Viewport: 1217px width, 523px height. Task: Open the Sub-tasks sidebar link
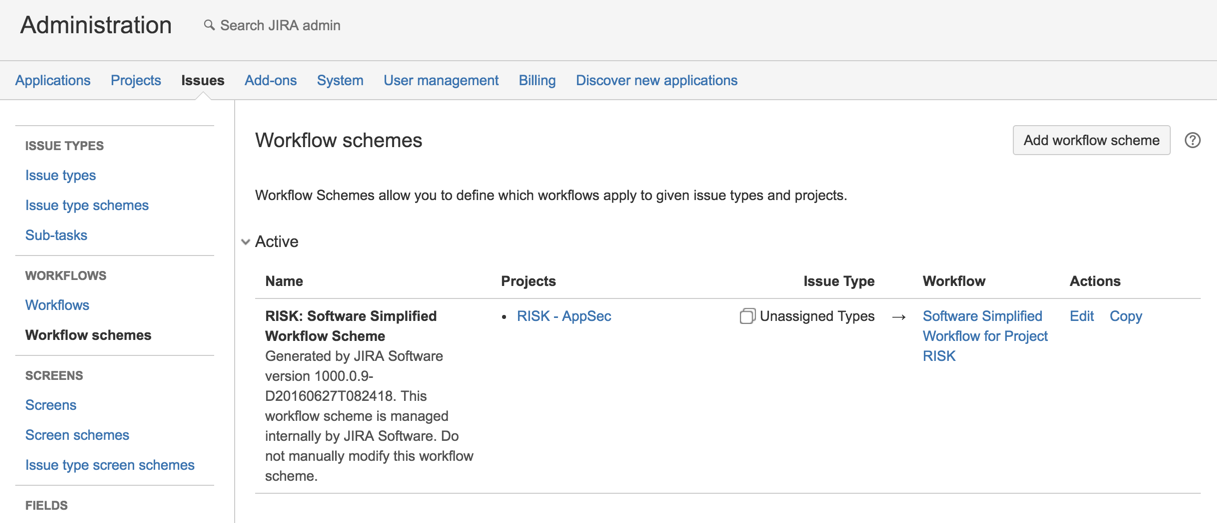(x=56, y=235)
